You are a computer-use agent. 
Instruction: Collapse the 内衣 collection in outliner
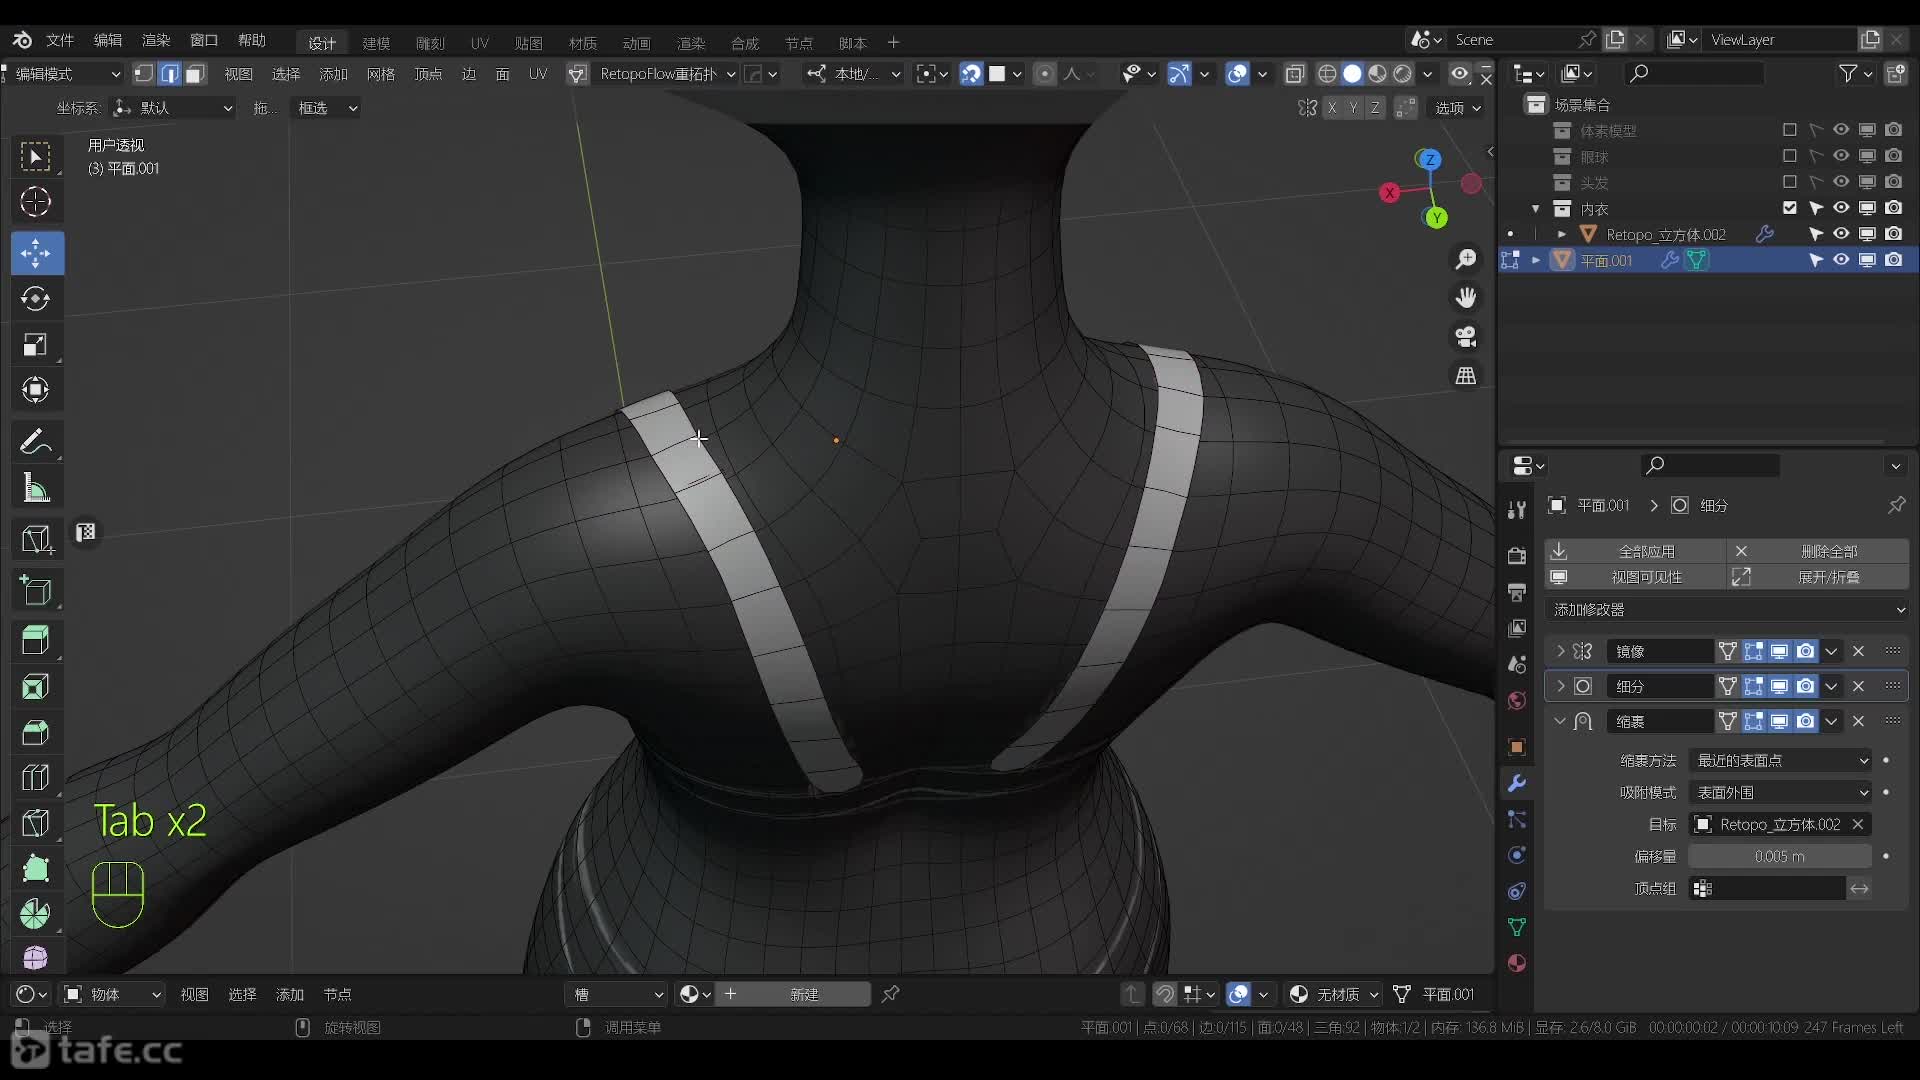1535,208
